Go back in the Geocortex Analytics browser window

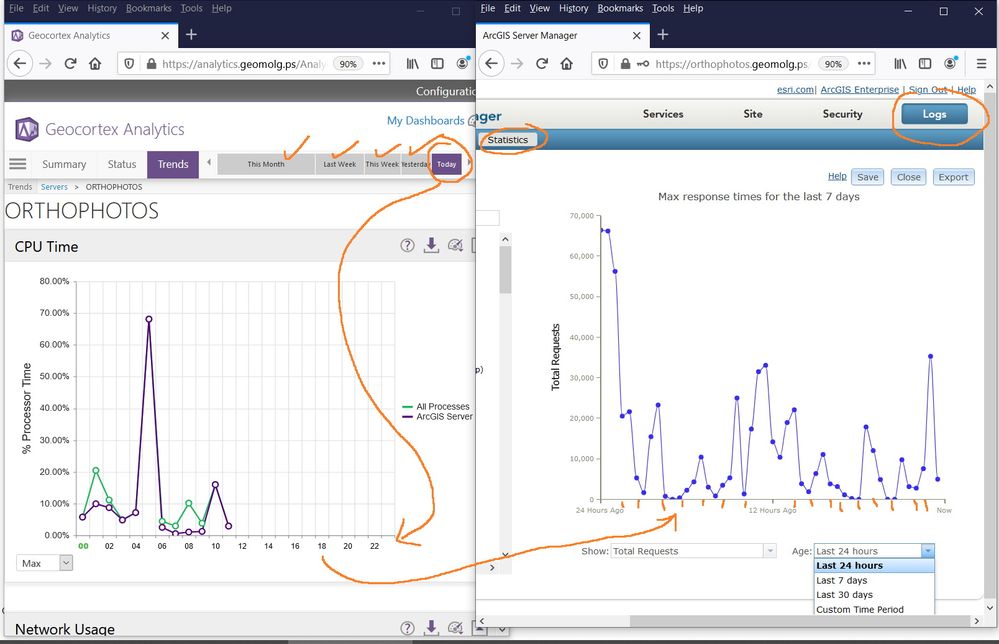click(20, 64)
